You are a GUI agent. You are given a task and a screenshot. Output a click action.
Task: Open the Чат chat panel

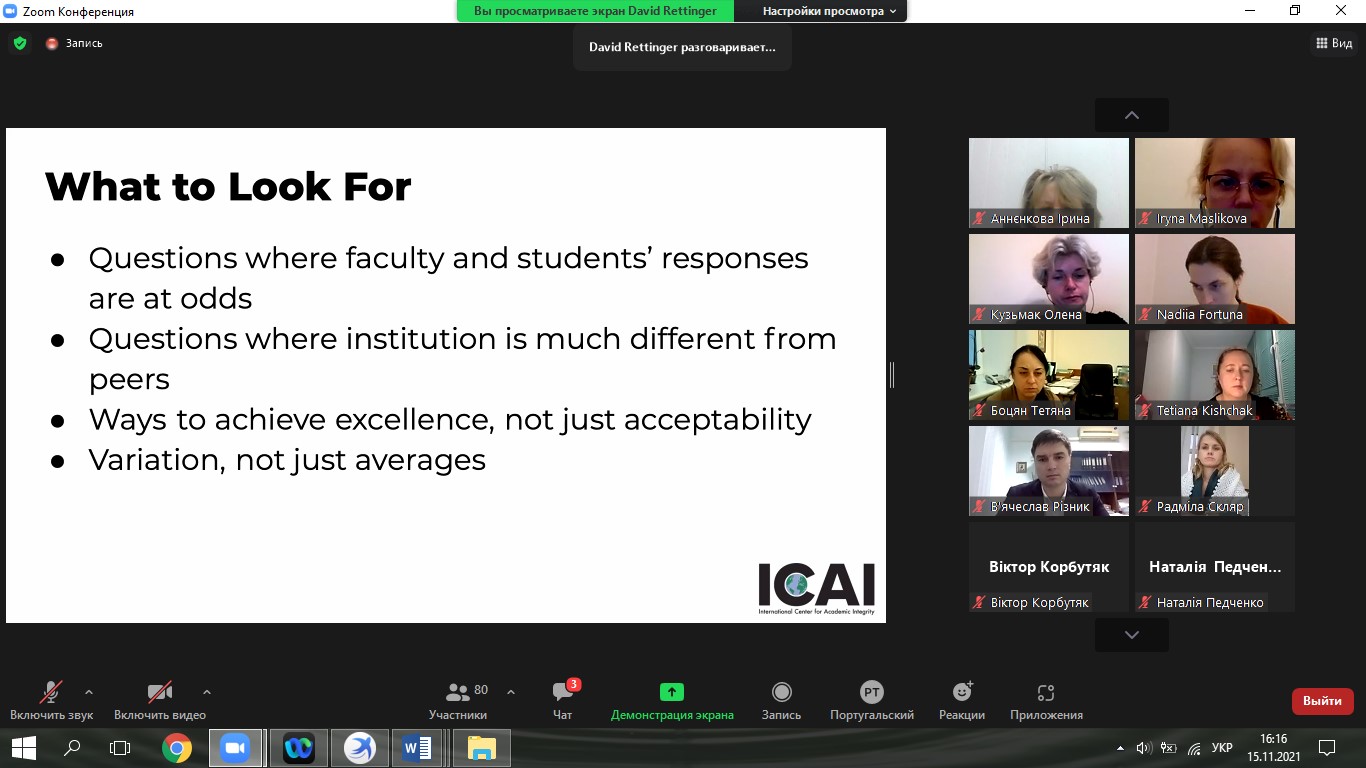coord(563,700)
